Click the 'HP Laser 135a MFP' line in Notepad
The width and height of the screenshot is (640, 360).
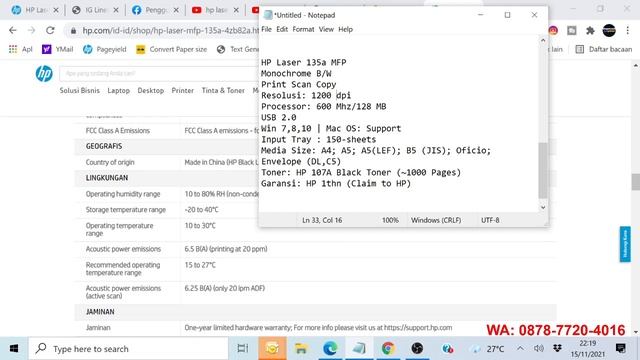click(x=304, y=62)
